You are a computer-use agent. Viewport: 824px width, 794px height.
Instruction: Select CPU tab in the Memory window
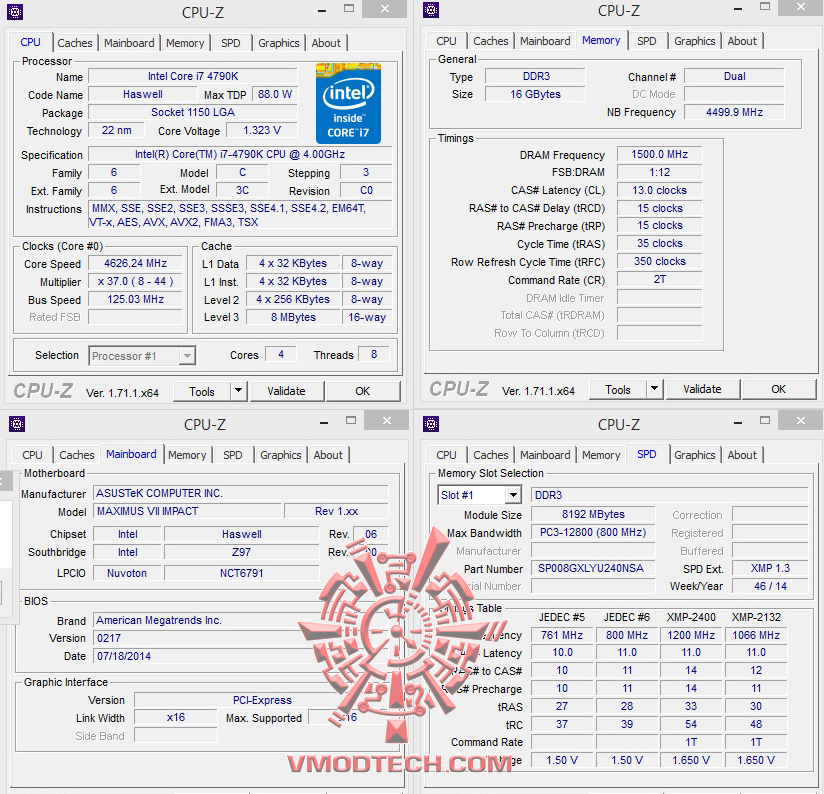pyautogui.click(x=446, y=41)
